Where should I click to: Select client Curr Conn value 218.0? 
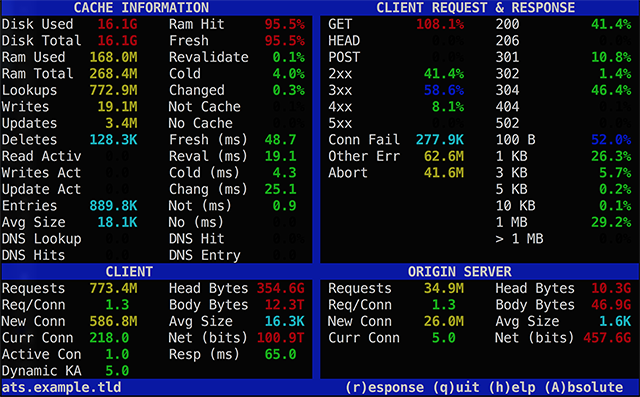(109, 338)
